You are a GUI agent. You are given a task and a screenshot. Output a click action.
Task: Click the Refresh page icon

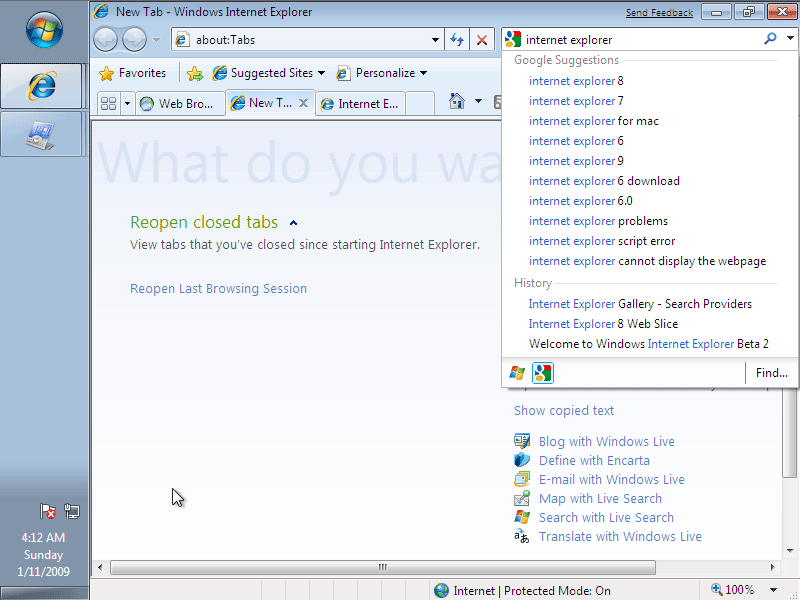(457, 40)
